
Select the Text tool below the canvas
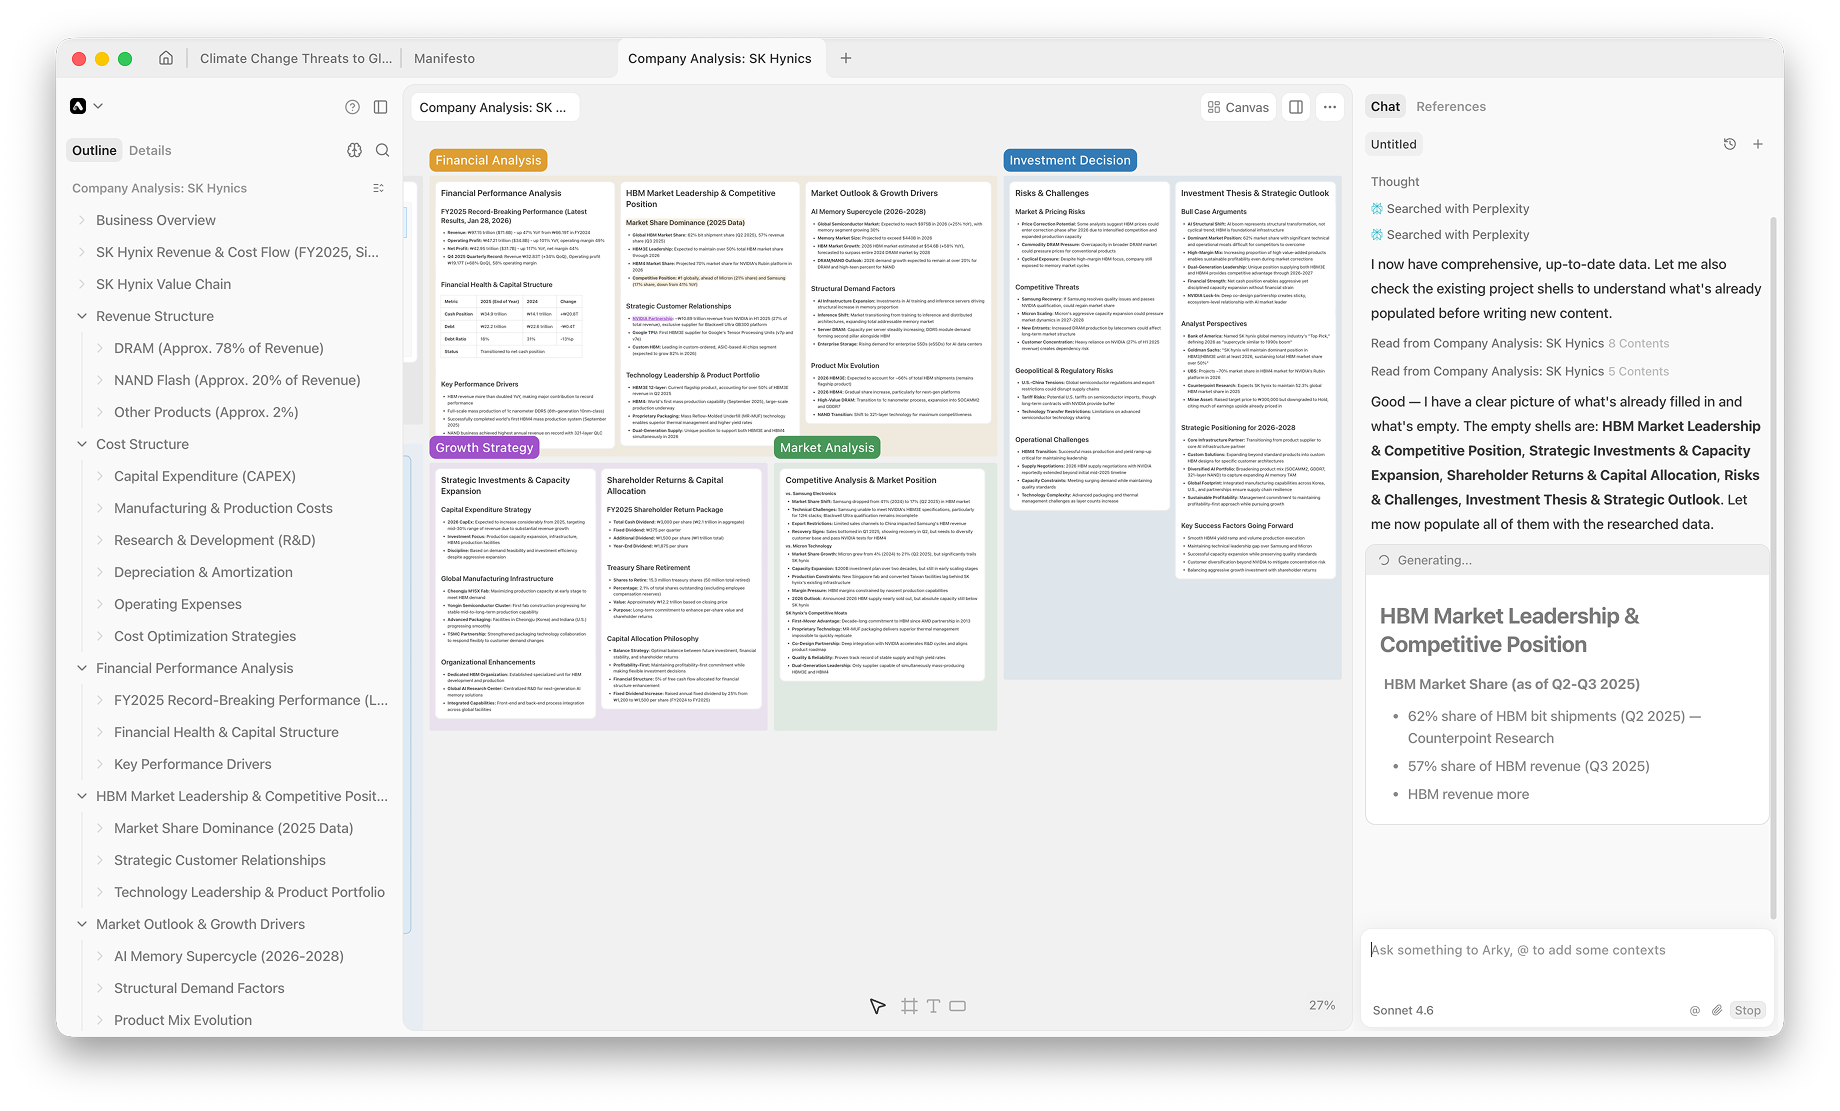pos(933,1005)
